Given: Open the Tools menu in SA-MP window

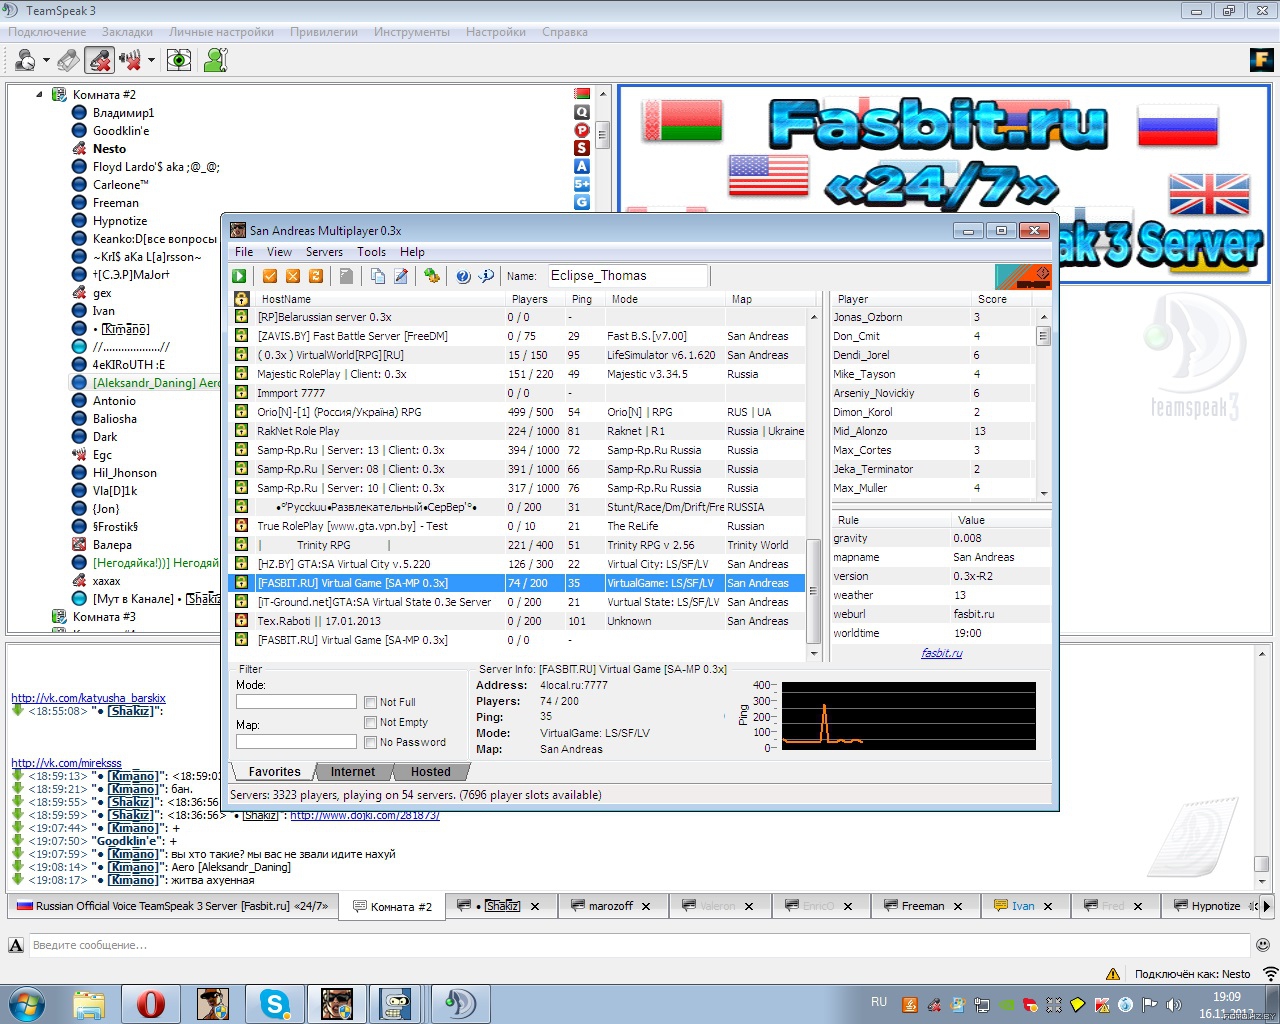Looking at the screenshot, I should 371,252.
